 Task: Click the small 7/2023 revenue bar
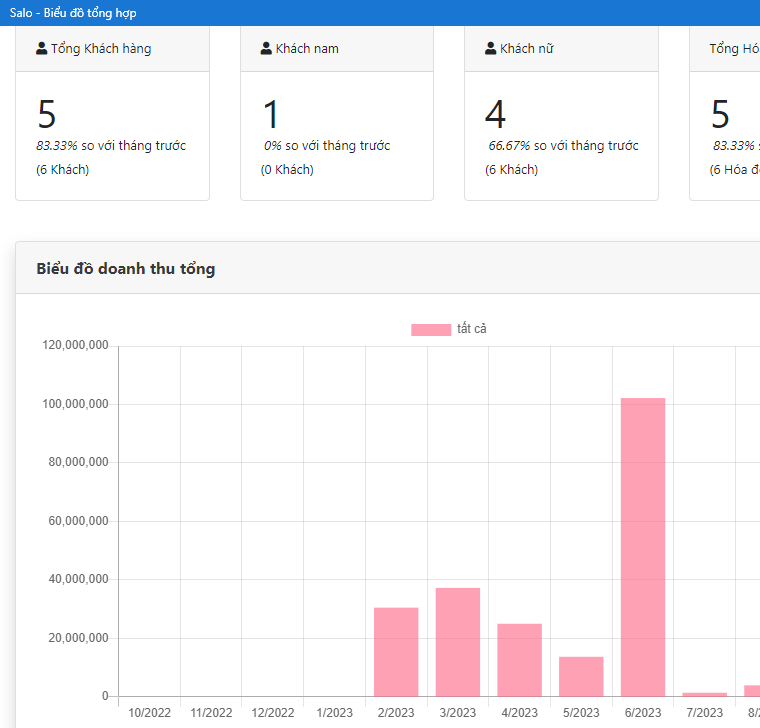(704, 694)
